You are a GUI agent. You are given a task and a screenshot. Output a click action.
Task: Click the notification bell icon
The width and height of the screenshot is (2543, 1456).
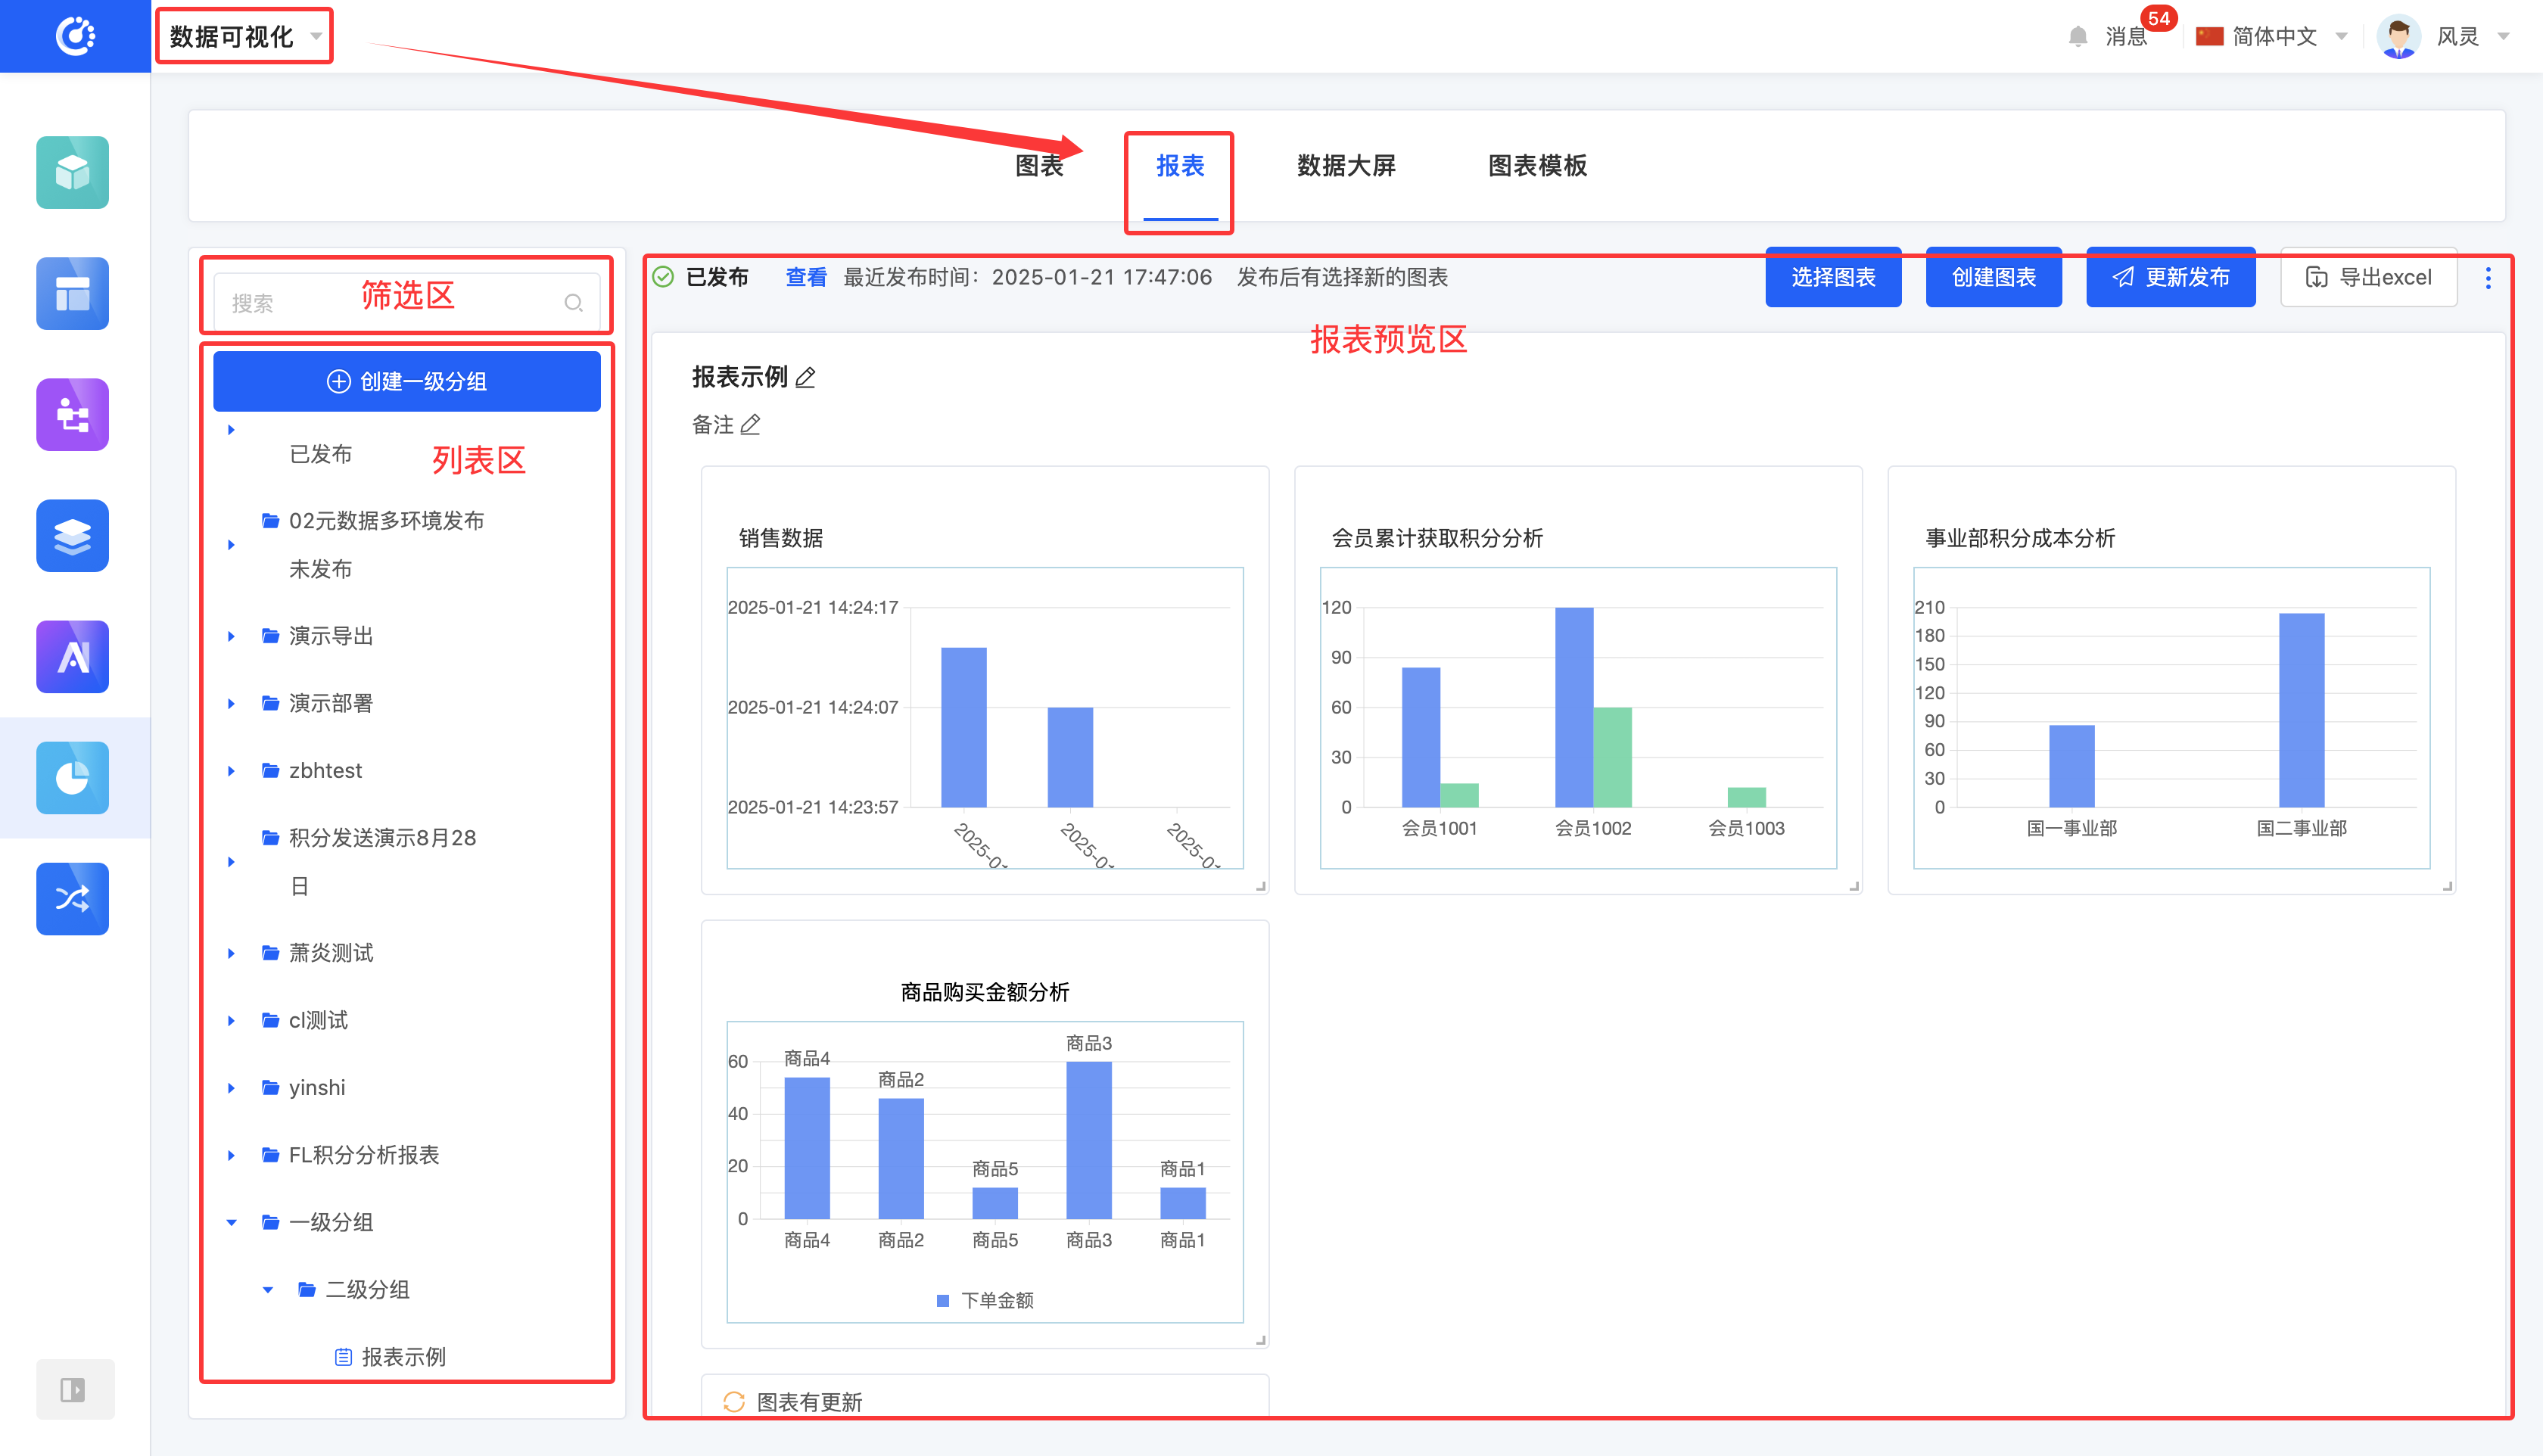pyautogui.click(x=2077, y=37)
